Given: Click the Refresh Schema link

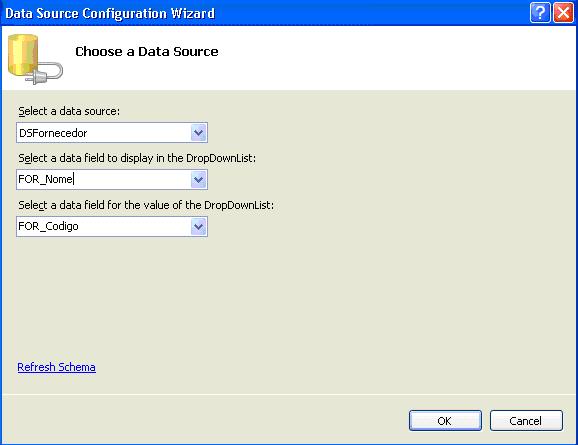Looking at the screenshot, I should [x=56, y=367].
